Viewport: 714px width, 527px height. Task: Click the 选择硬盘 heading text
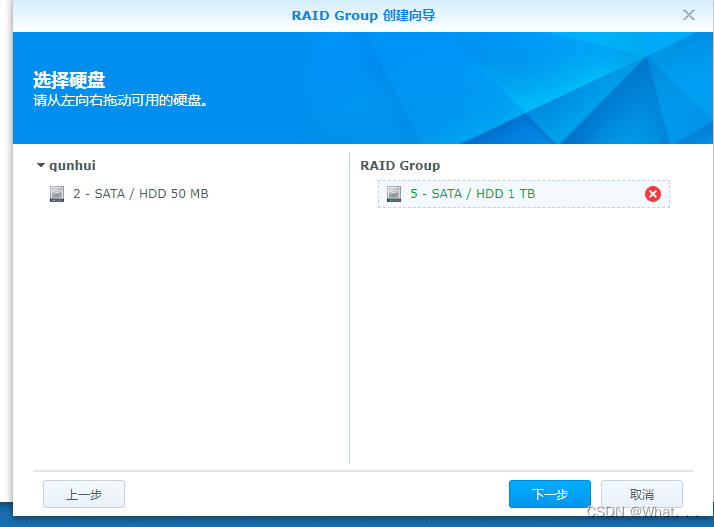coord(69,81)
